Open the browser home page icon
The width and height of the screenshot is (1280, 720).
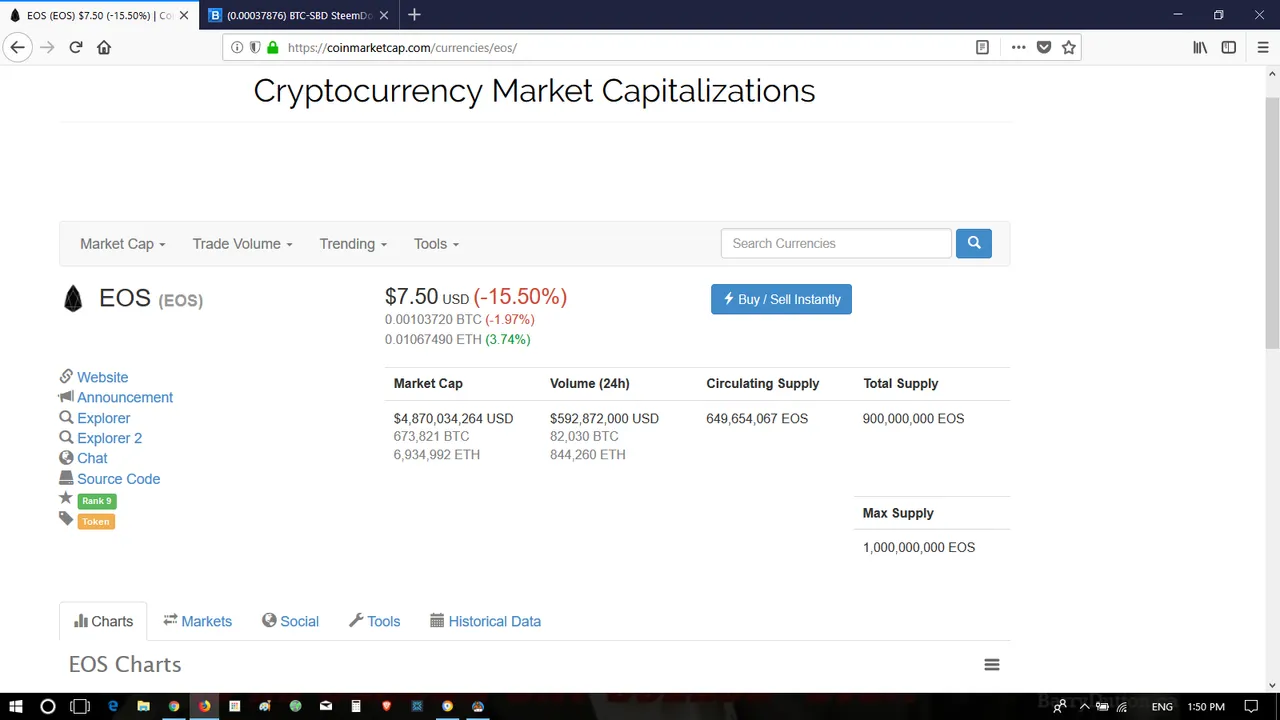104,47
